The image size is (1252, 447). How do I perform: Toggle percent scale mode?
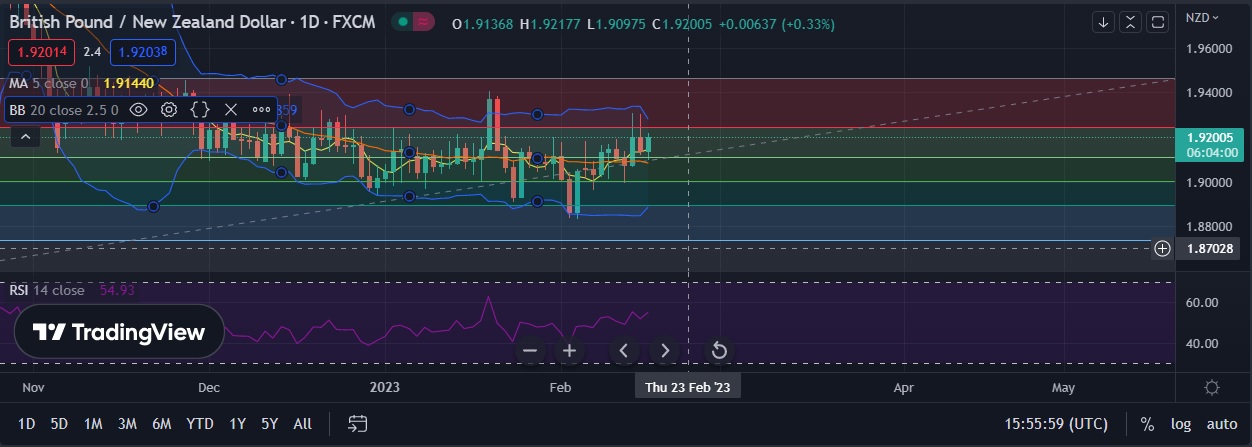point(1147,424)
